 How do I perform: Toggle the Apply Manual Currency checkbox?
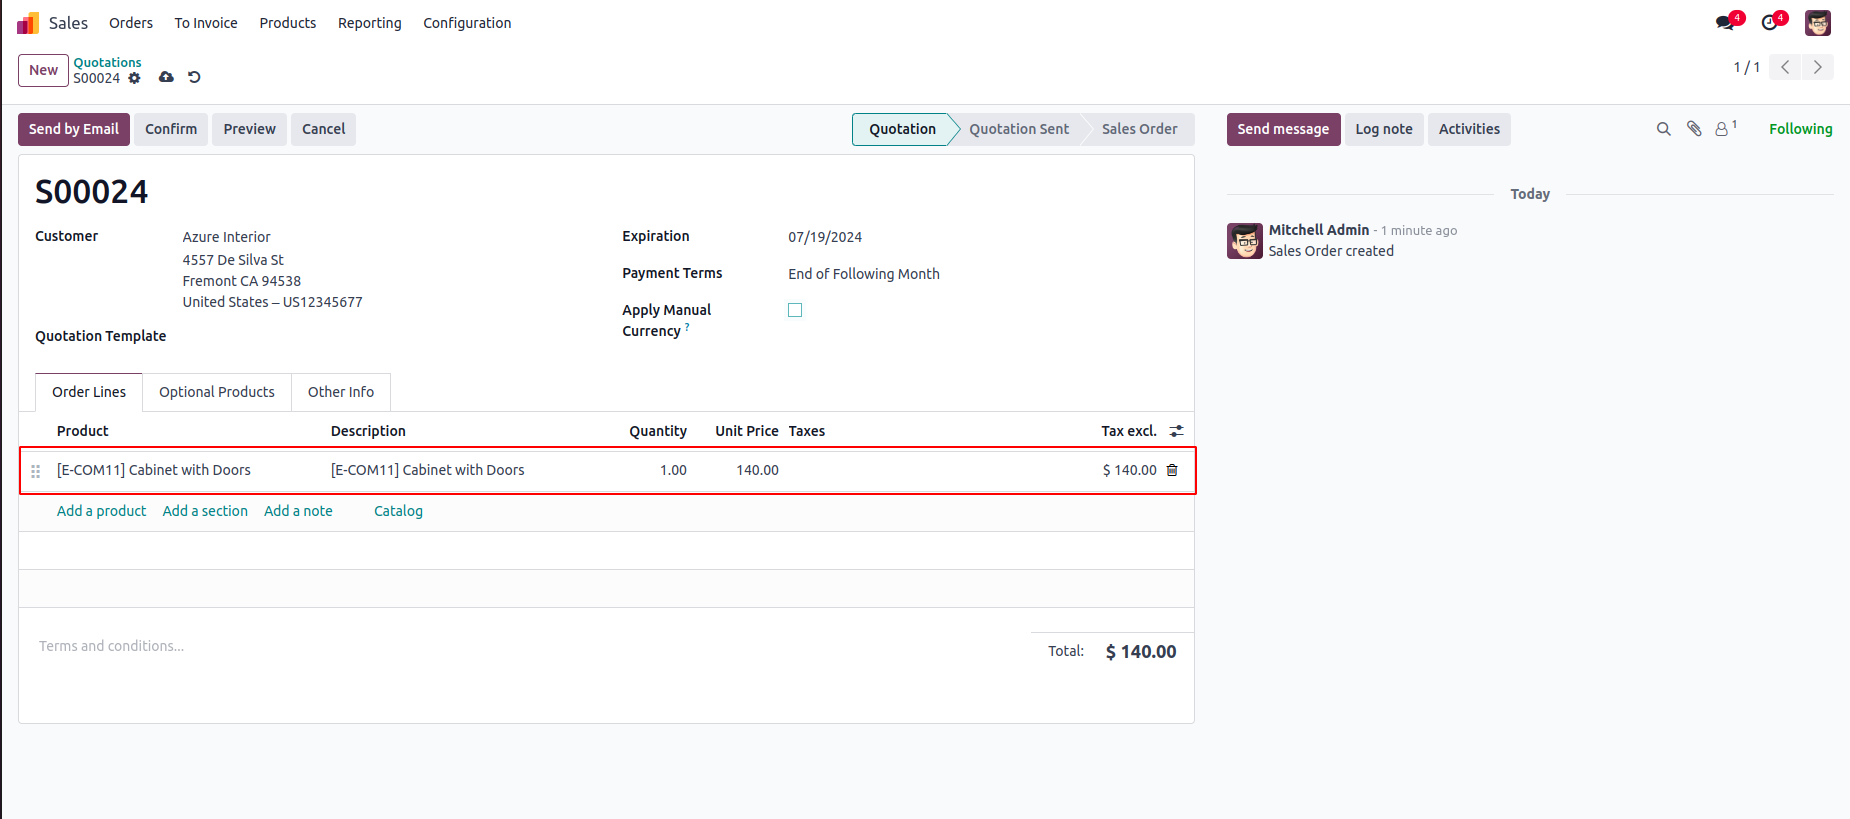click(x=795, y=310)
